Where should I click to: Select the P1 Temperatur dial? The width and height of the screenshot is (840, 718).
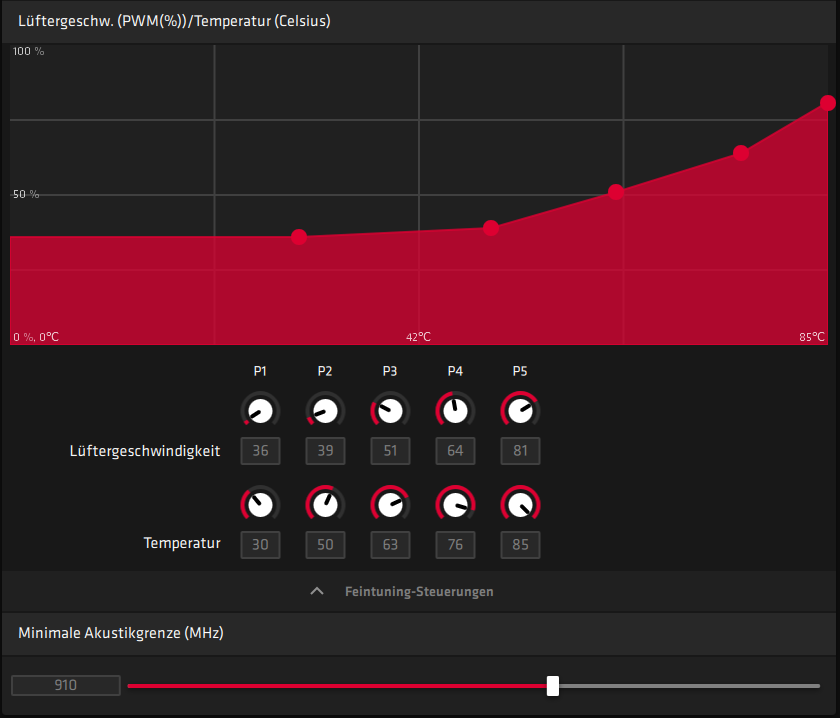pyautogui.click(x=260, y=503)
